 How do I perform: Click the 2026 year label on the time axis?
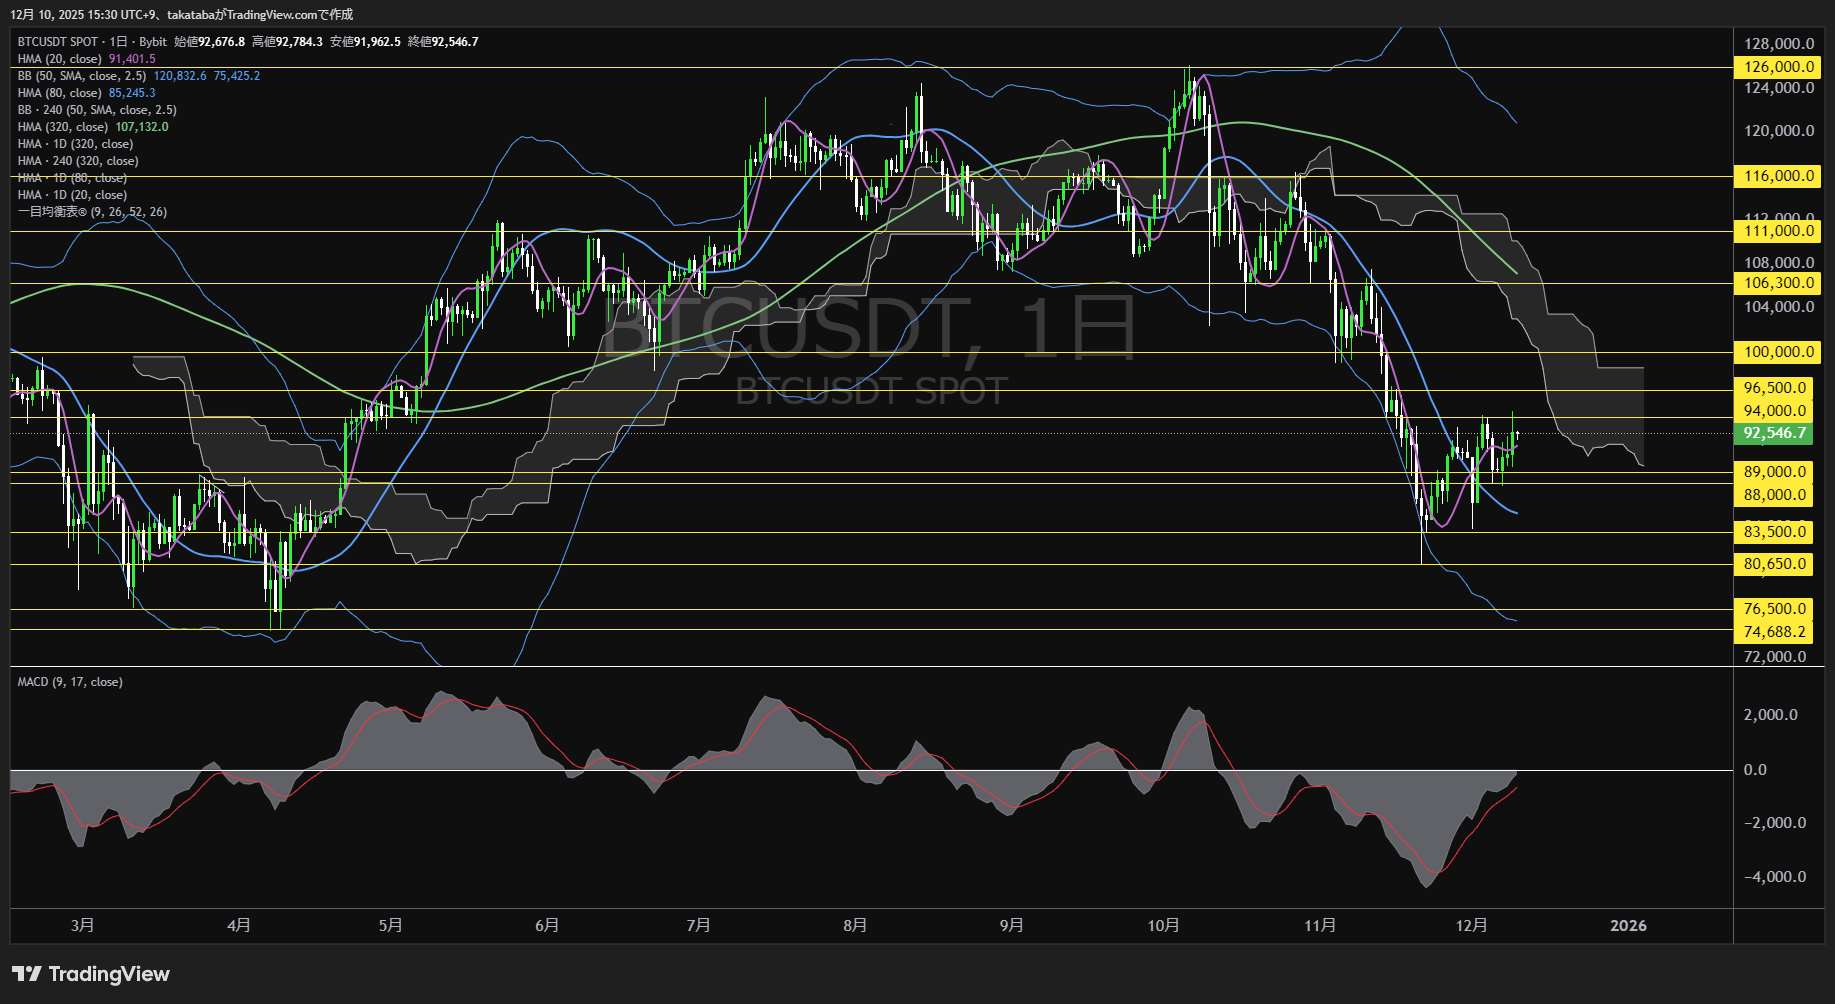1628,925
